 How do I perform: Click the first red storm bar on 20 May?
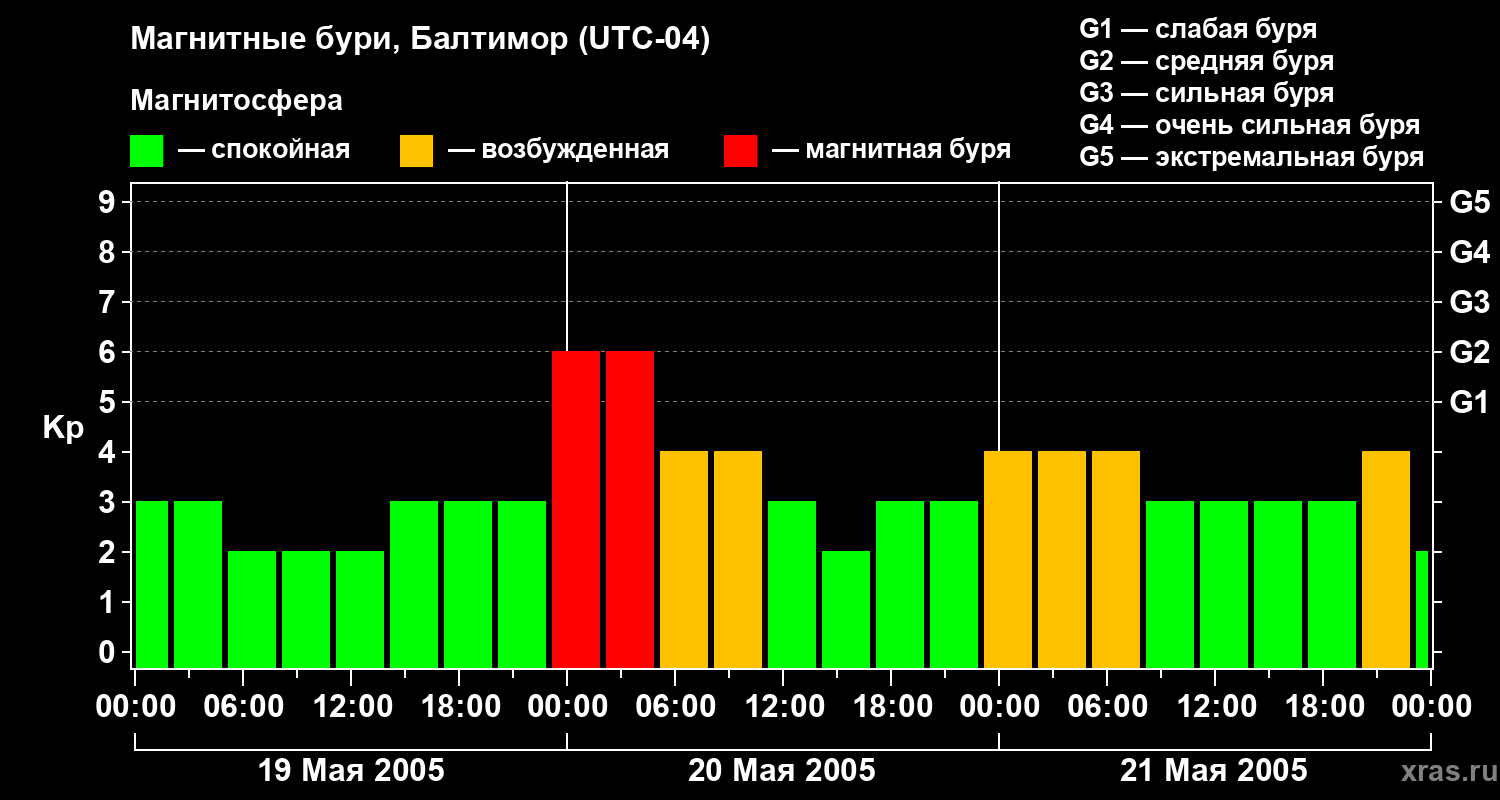click(x=576, y=509)
